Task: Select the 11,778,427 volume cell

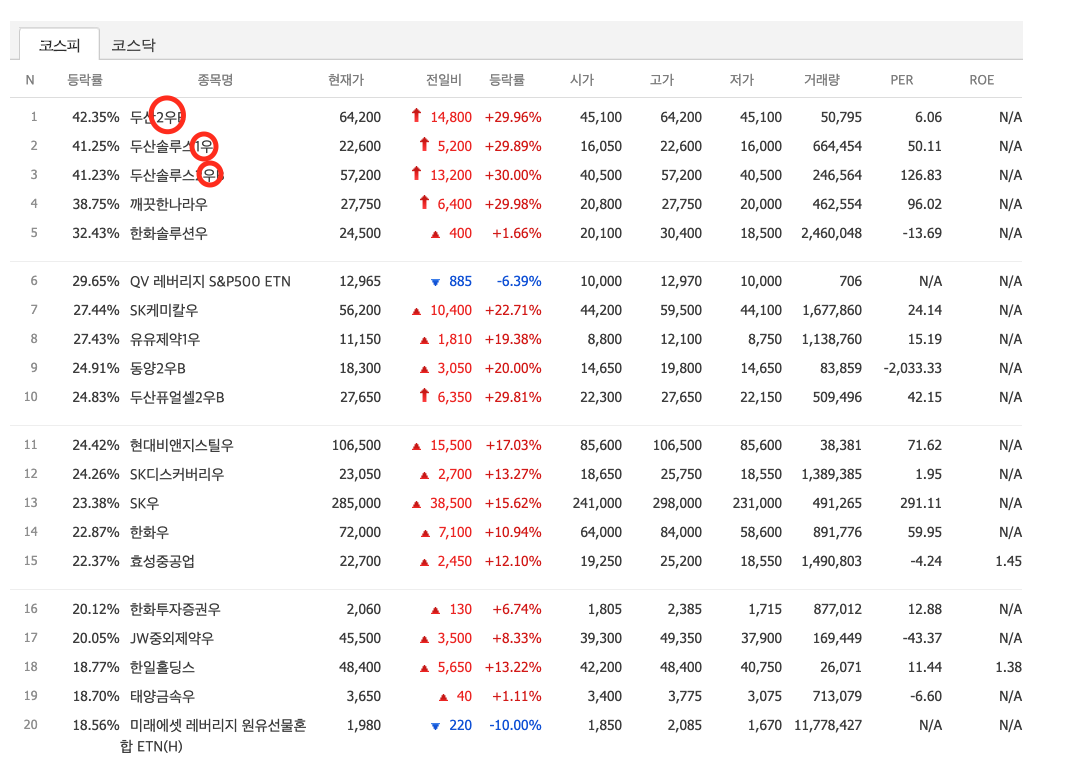Action: pos(828,725)
